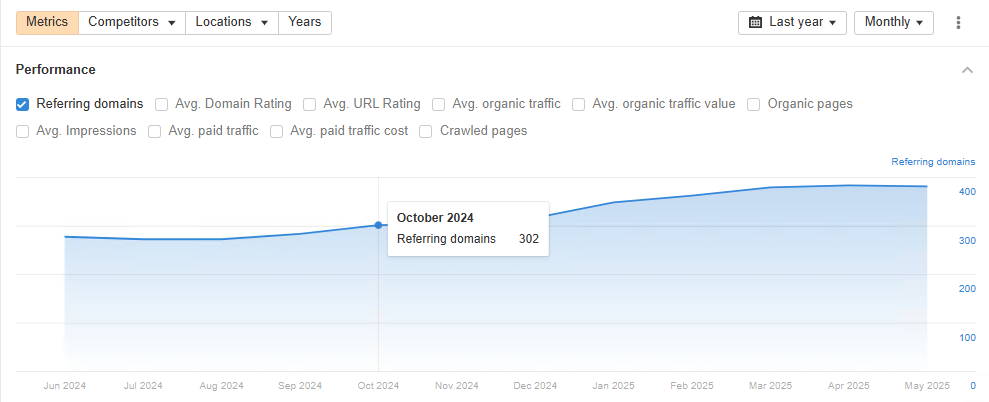Click the Jul 2024 axis label

pyautogui.click(x=143, y=386)
